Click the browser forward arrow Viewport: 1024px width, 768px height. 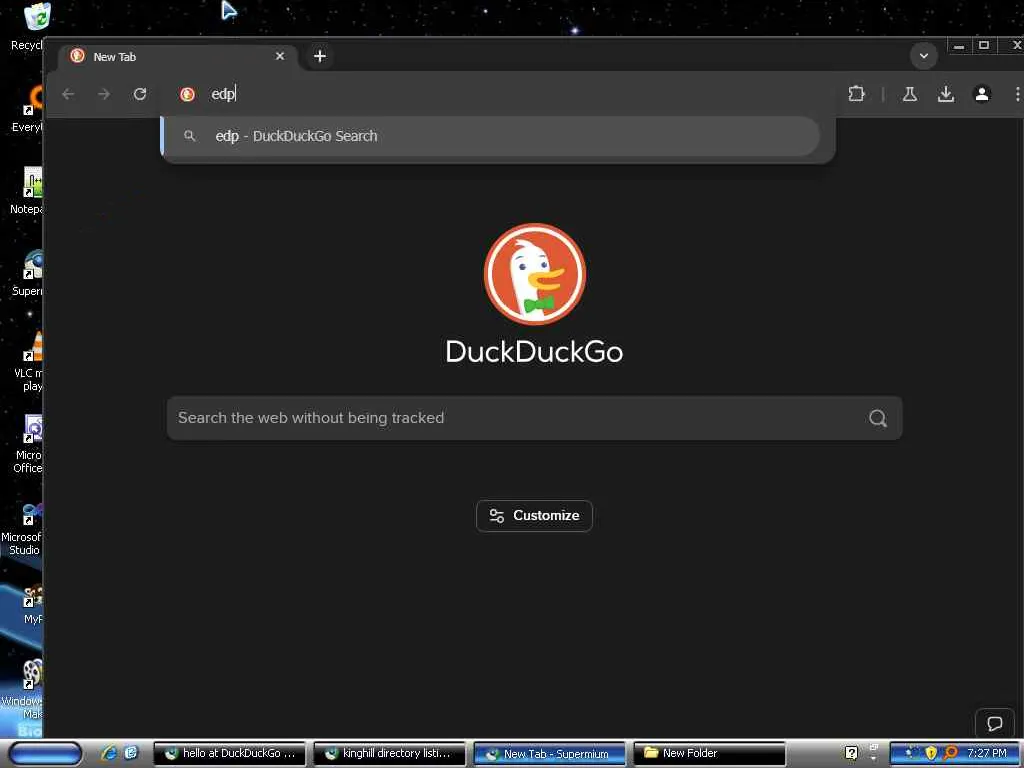(x=104, y=94)
